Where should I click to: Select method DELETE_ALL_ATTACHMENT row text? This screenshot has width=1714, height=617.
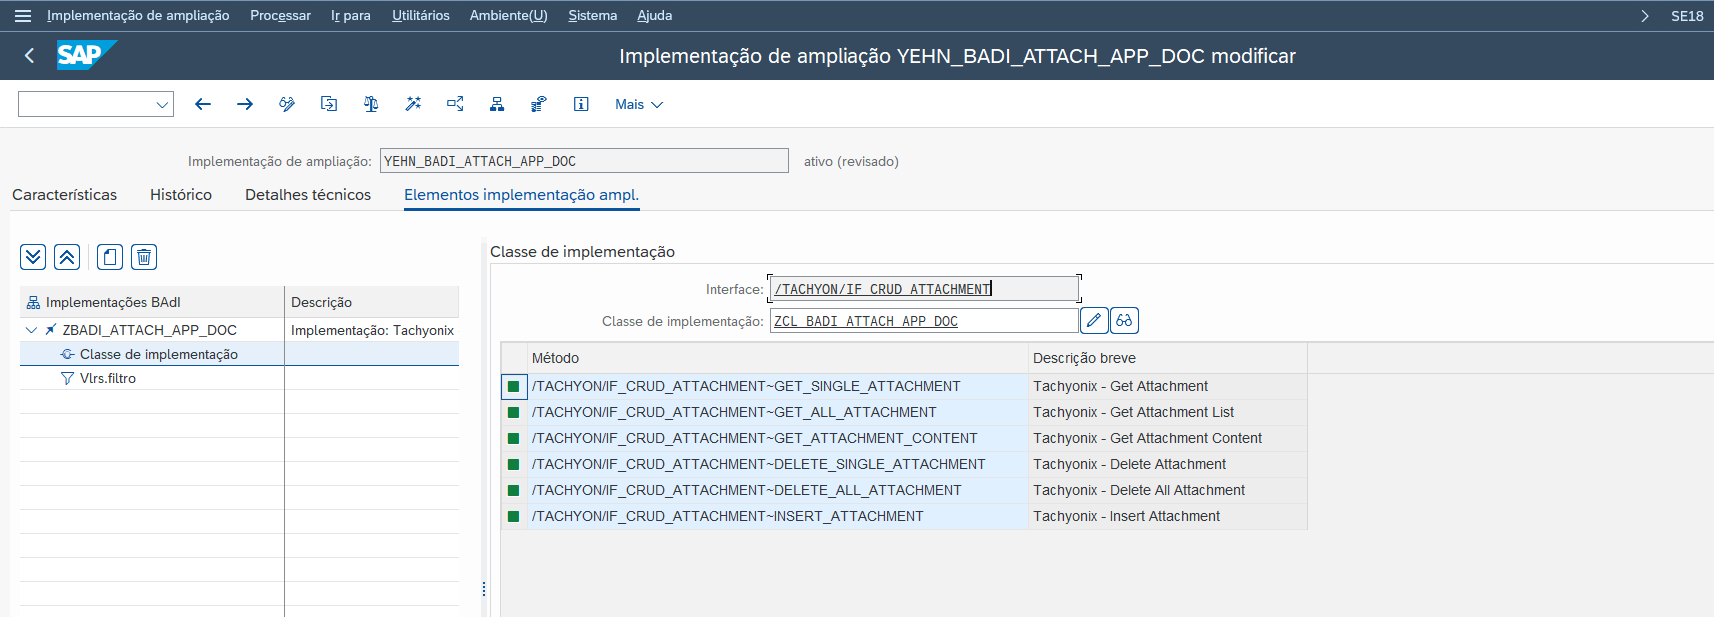pyautogui.click(x=747, y=490)
